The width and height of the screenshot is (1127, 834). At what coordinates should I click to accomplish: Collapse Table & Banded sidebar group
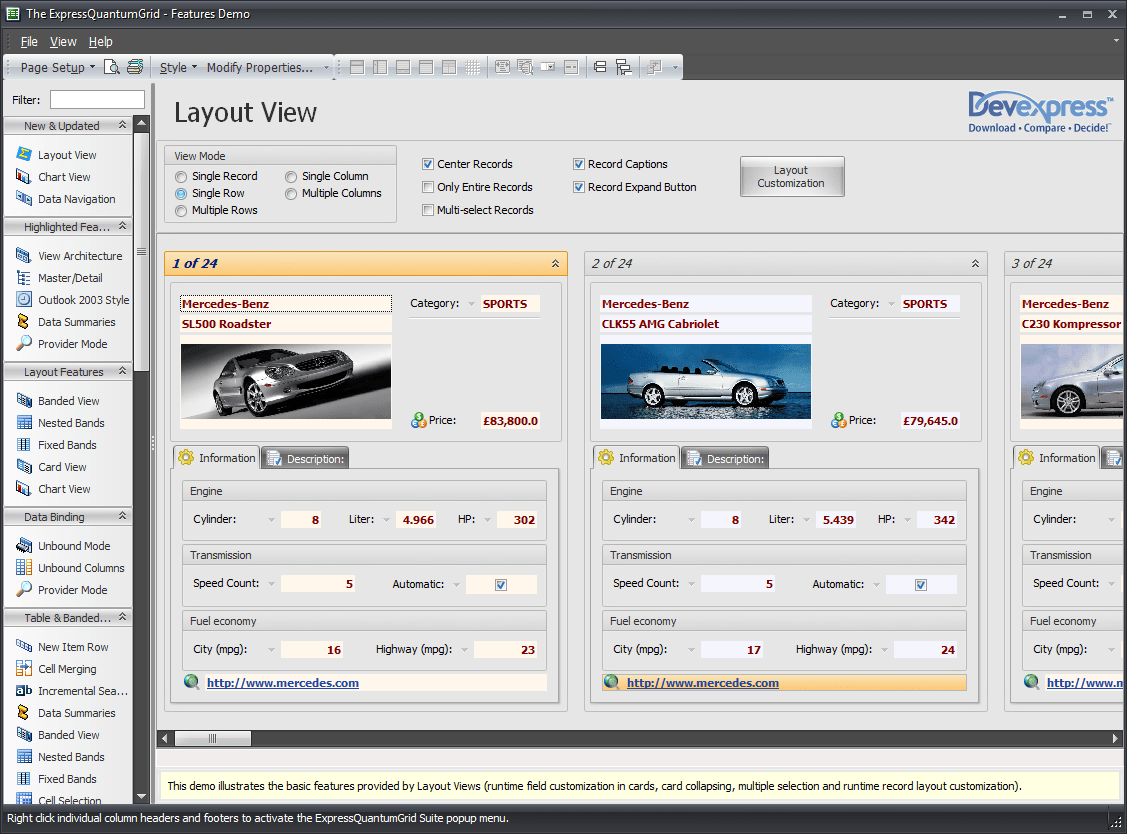[122, 617]
